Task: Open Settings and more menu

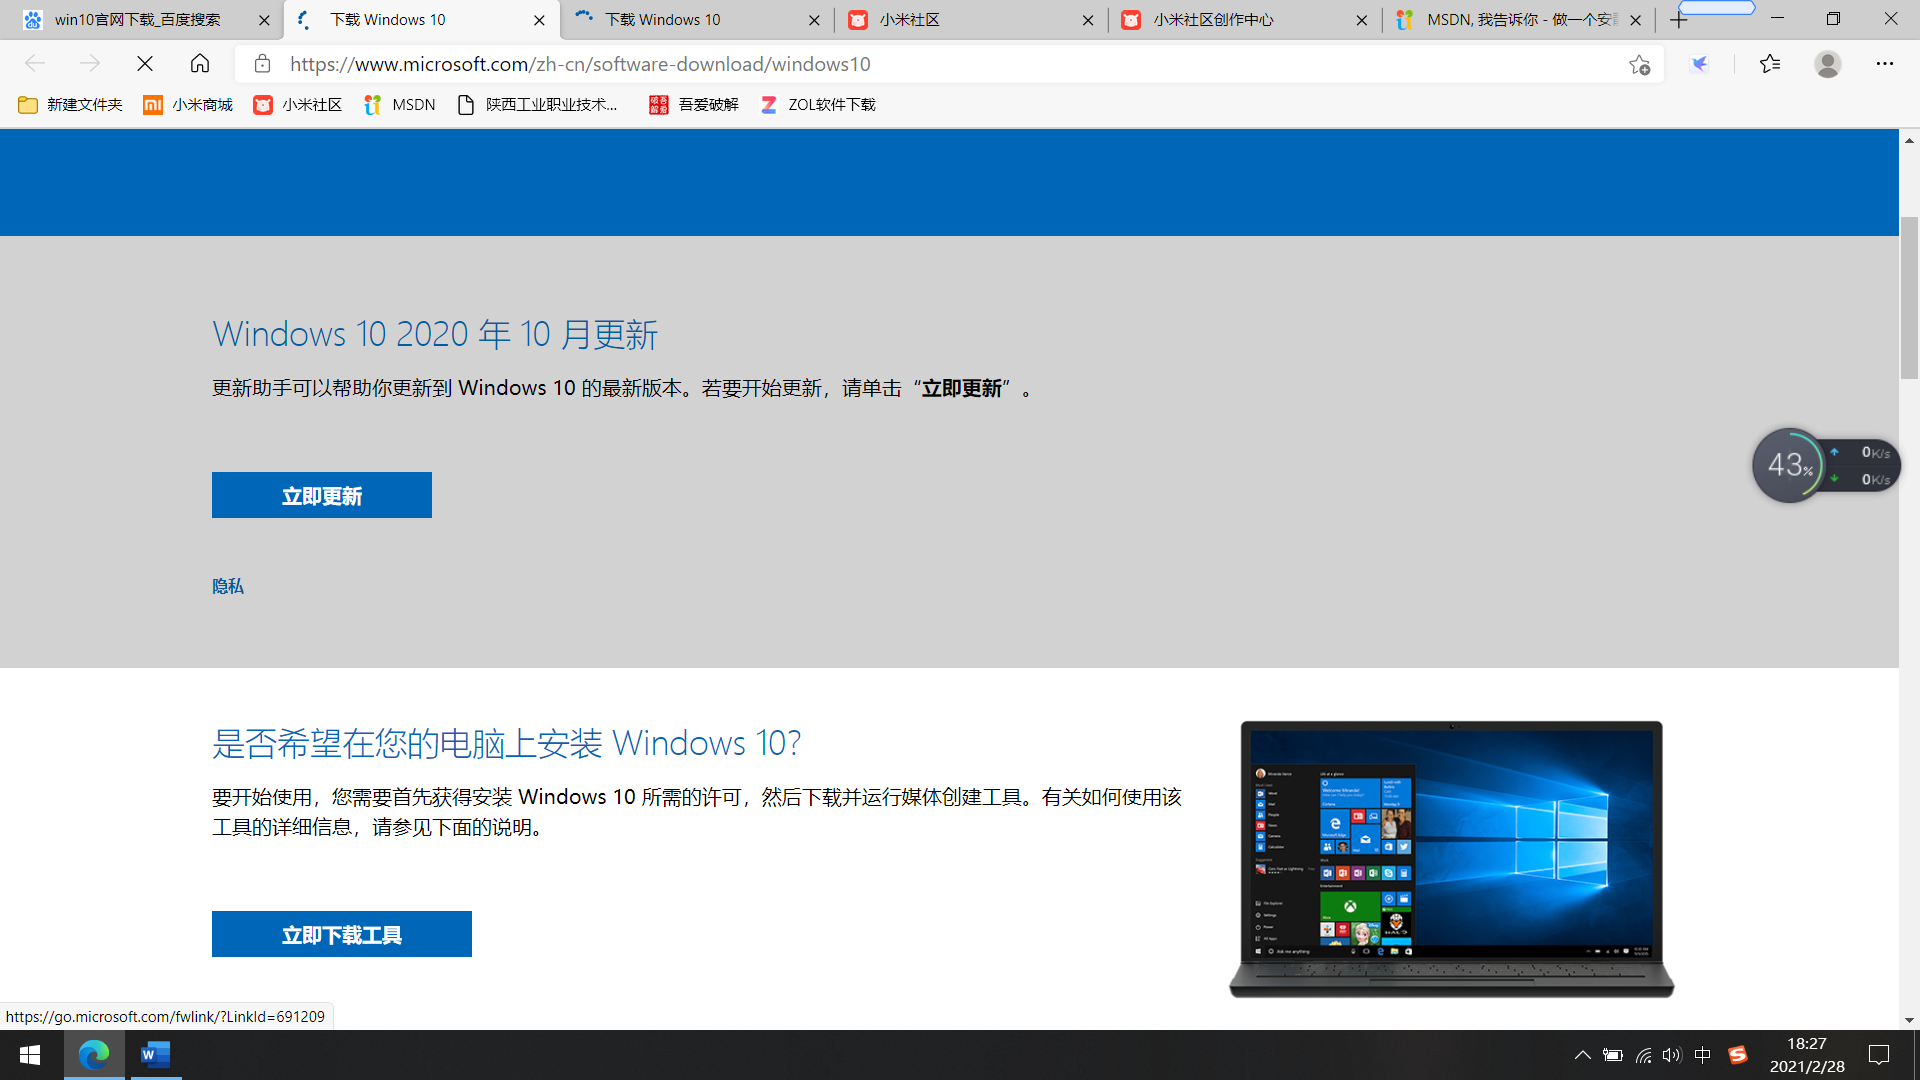Action: (1884, 64)
